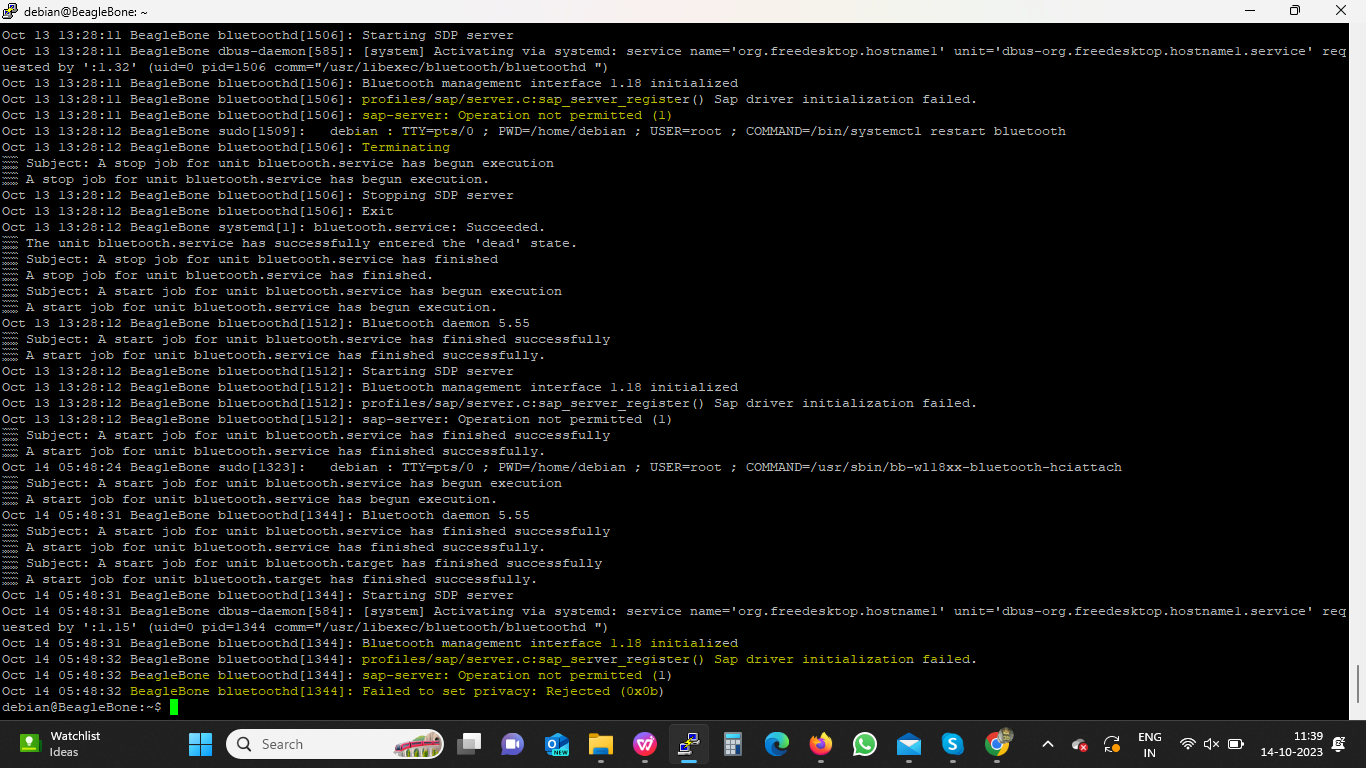
Task: Open the notification bell in the tray
Action: point(1339,744)
